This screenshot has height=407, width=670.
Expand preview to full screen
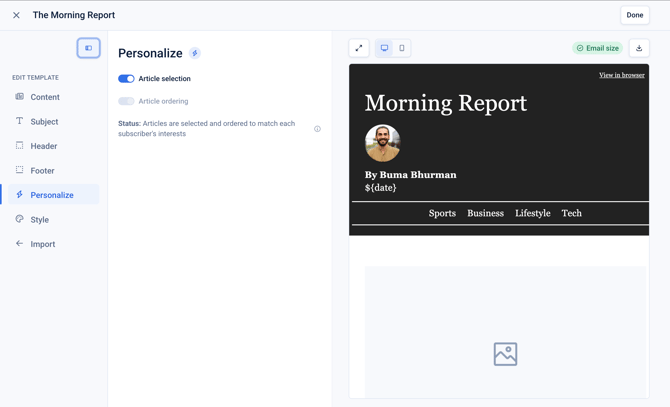tap(359, 48)
